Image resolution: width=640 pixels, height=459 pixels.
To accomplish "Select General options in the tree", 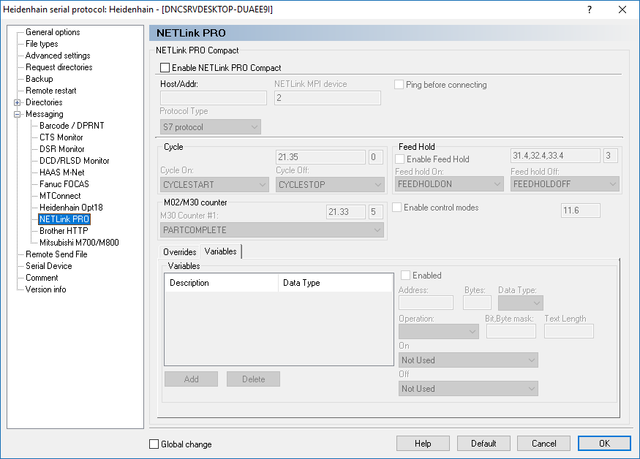I will [53, 32].
